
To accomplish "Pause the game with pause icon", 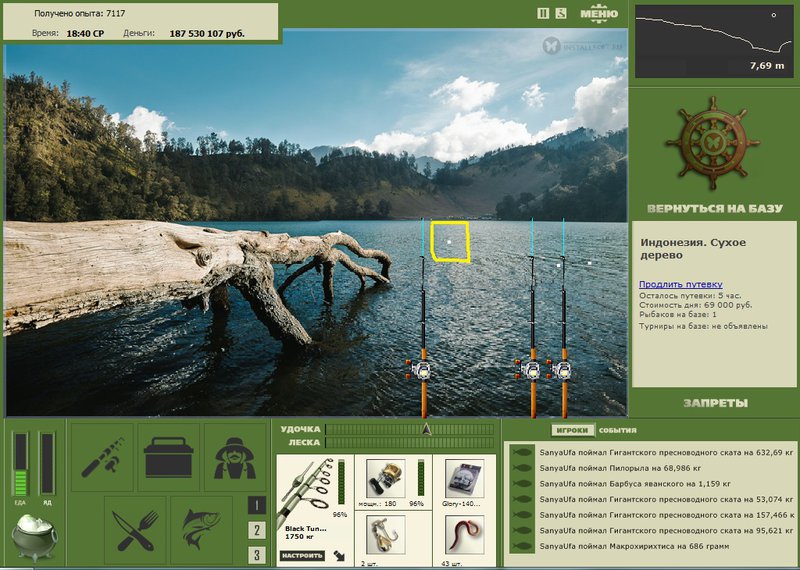I will (543, 14).
